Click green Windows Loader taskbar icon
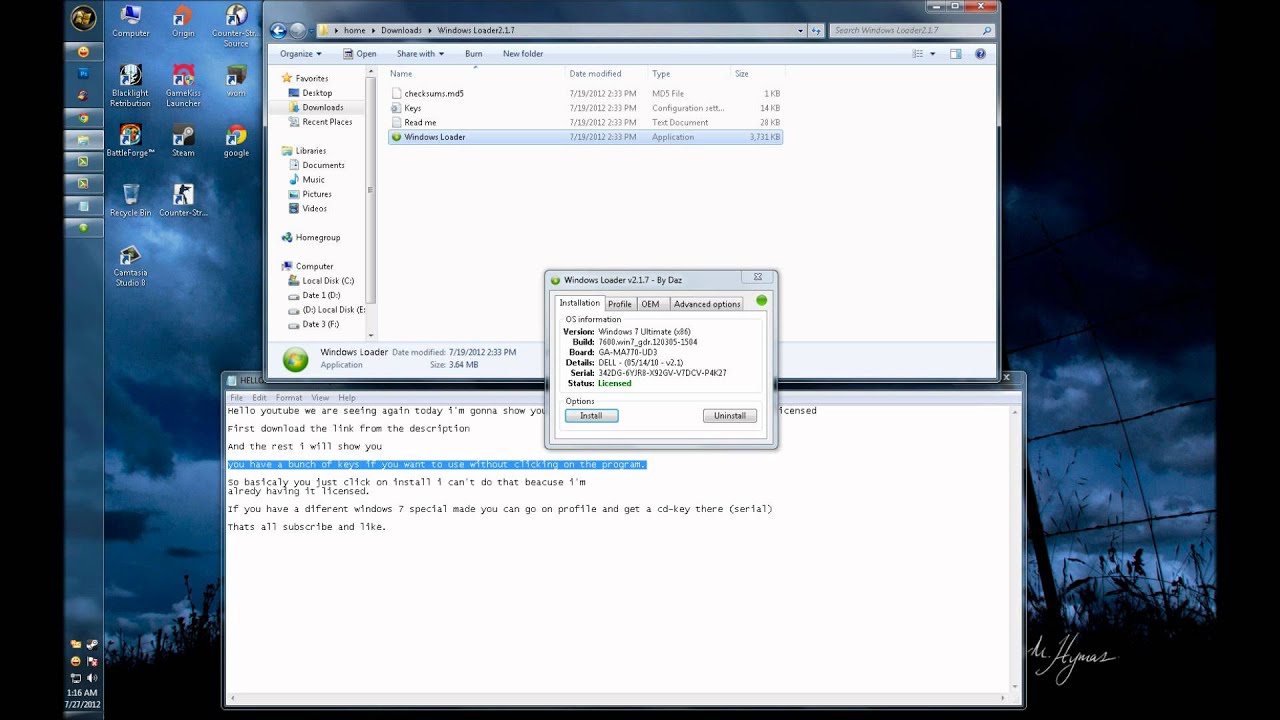The width and height of the screenshot is (1280, 720). tap(84, 227)
